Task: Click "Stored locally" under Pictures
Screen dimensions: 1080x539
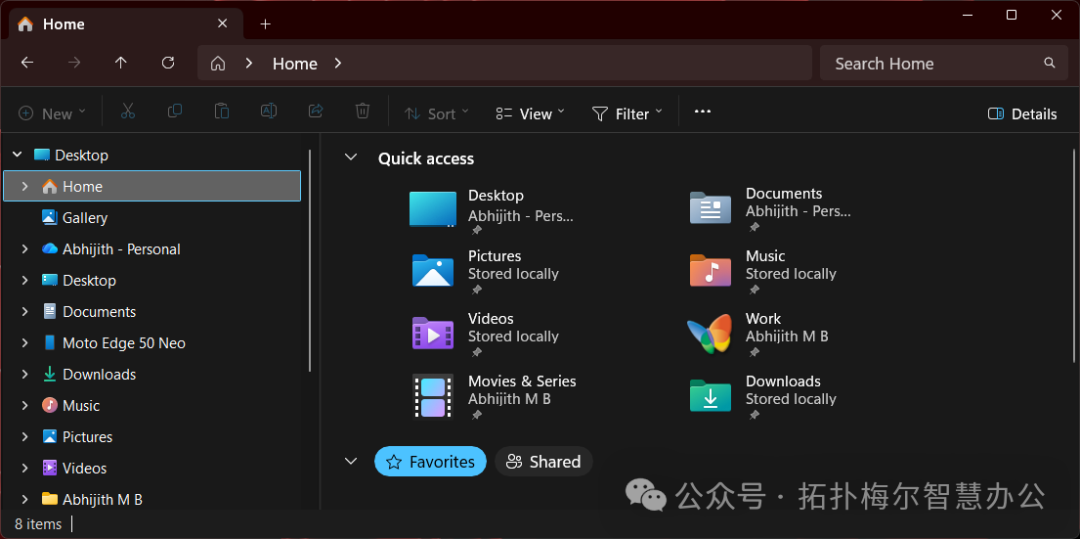Action: 513,274
